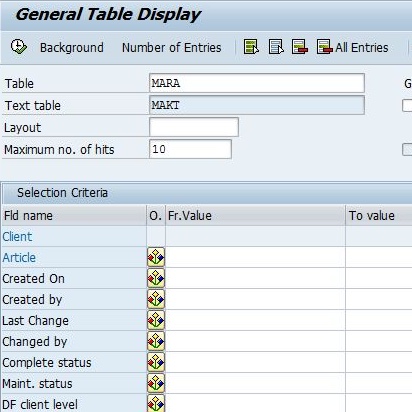
Task: Tick the checkbox right of Text table
Action: (407, 106)
